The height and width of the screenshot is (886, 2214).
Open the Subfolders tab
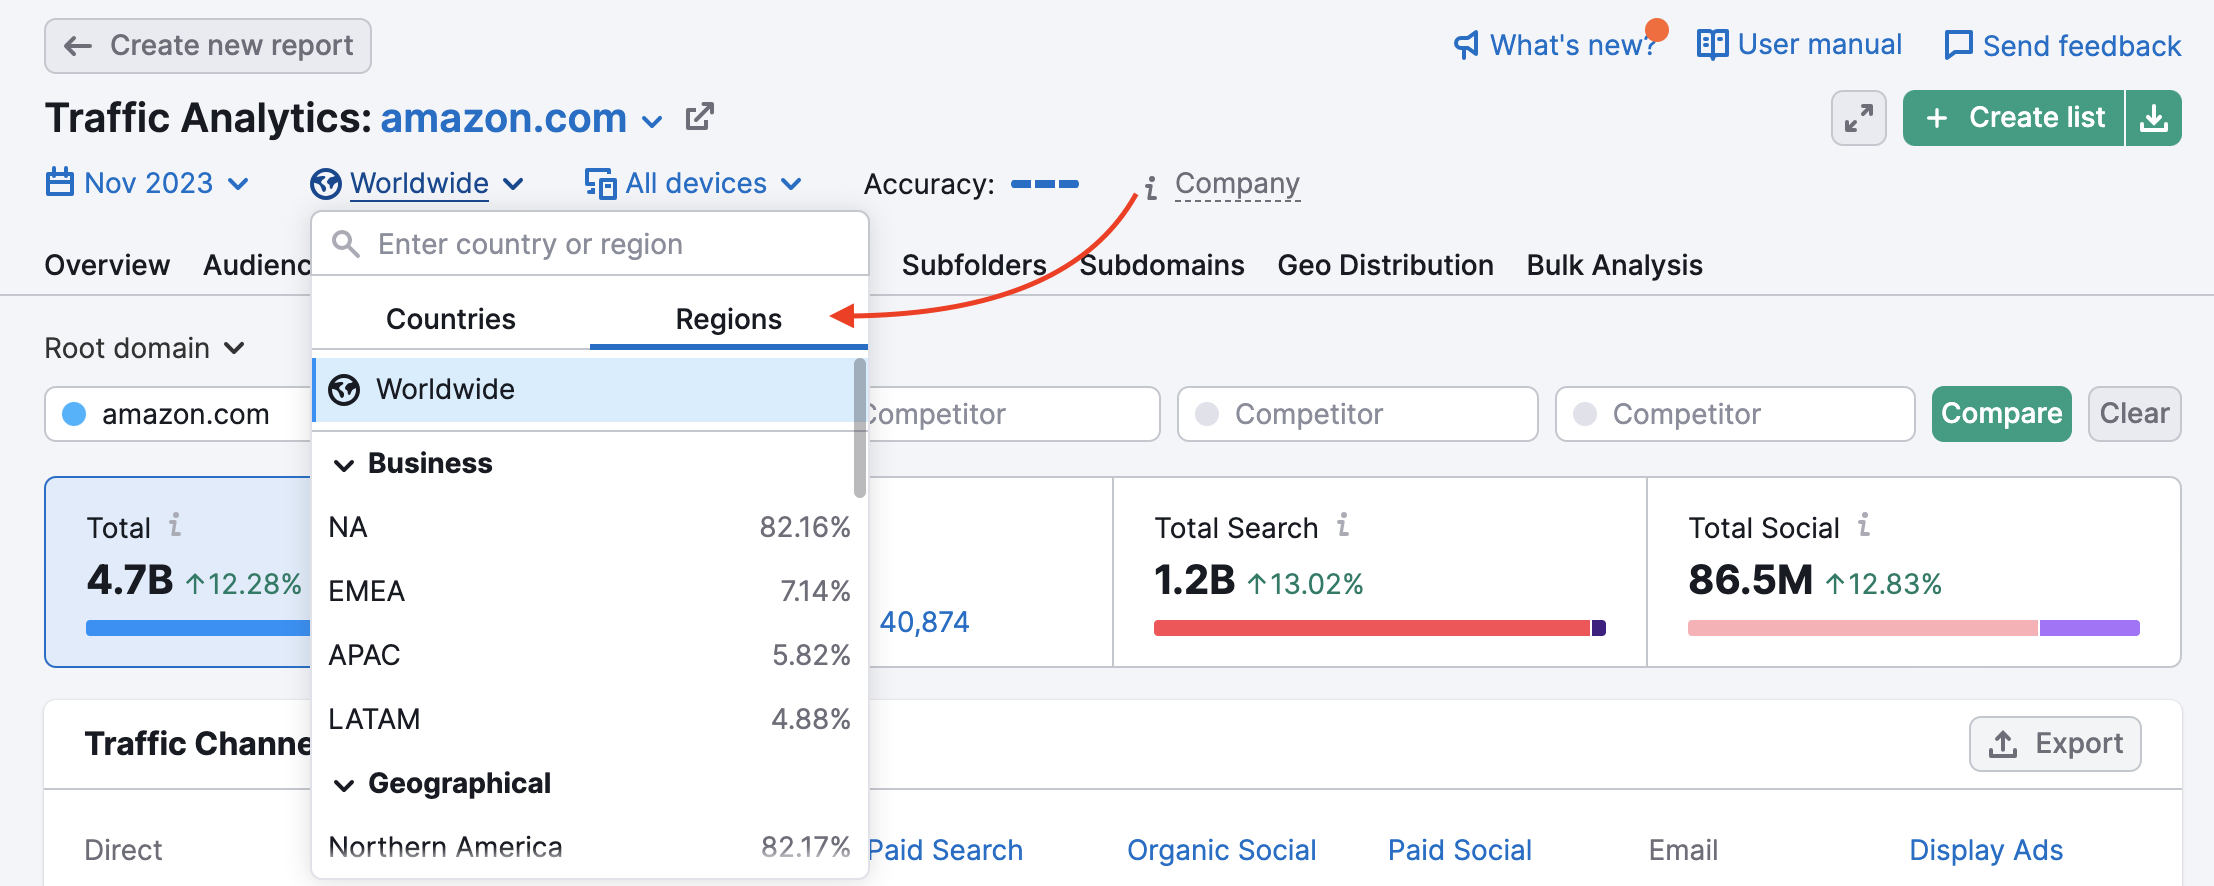click(974, 265)
